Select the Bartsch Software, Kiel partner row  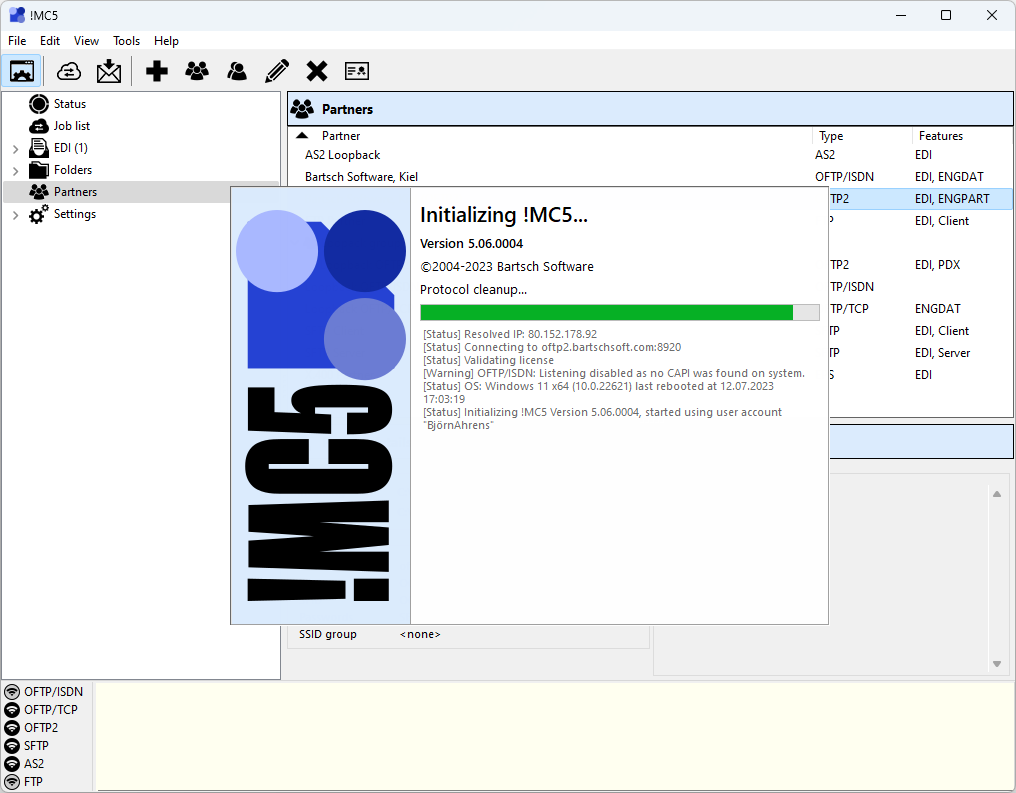click(651, 177)
